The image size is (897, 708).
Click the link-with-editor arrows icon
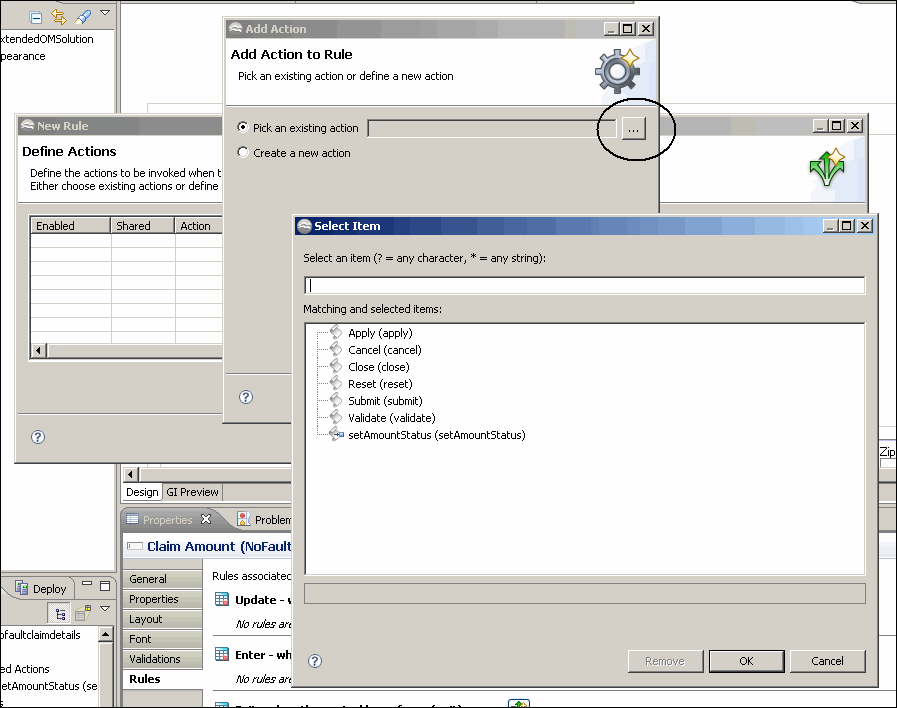tap(58, 17)
